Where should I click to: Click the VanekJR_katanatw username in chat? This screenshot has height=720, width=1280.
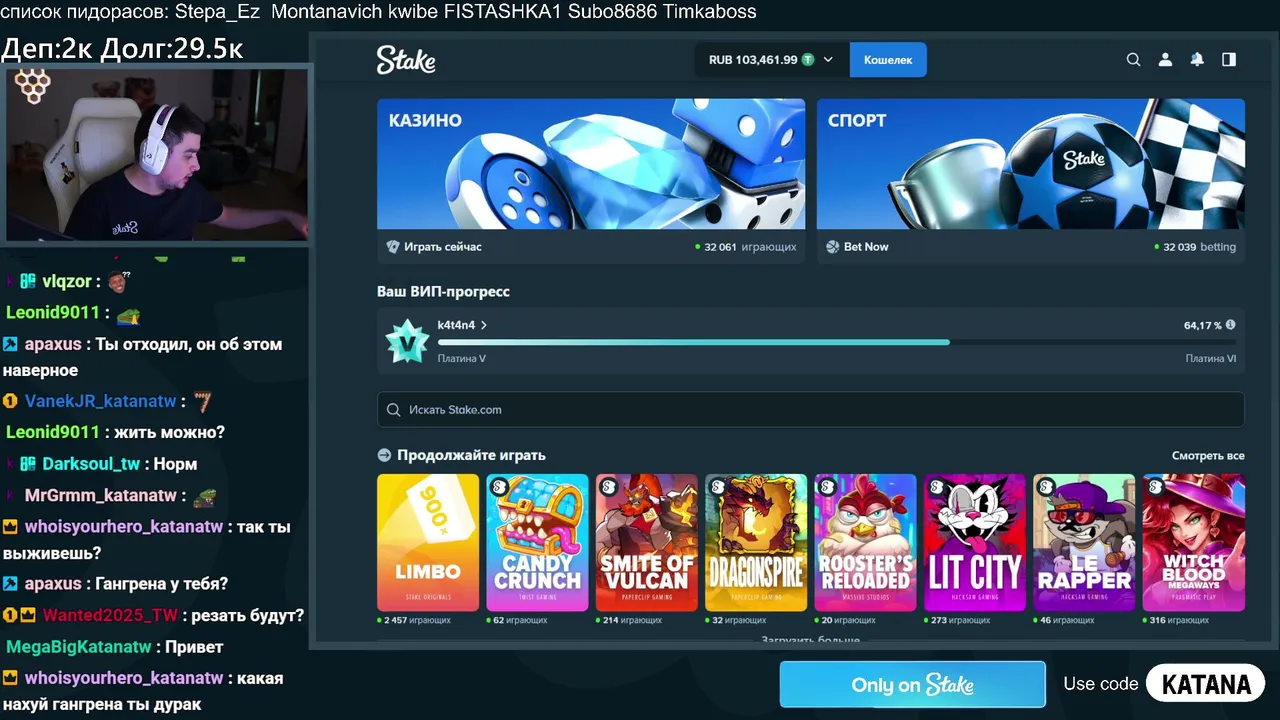100,401
